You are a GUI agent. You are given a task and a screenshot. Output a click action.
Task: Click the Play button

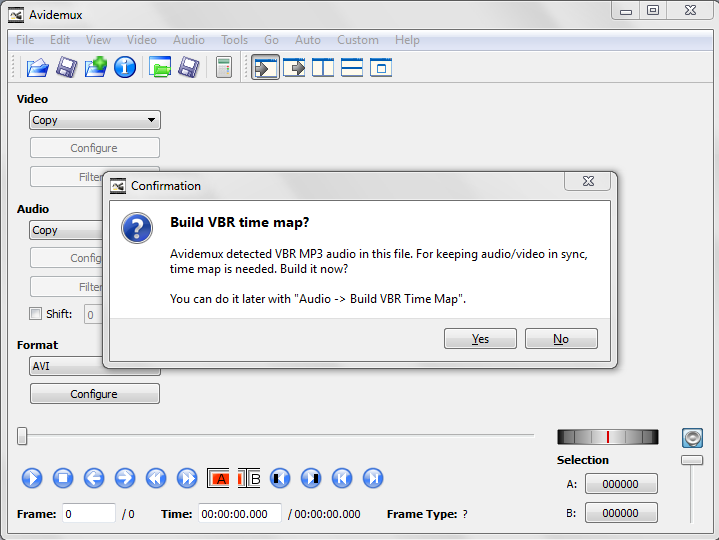click(x=32, y=478)
